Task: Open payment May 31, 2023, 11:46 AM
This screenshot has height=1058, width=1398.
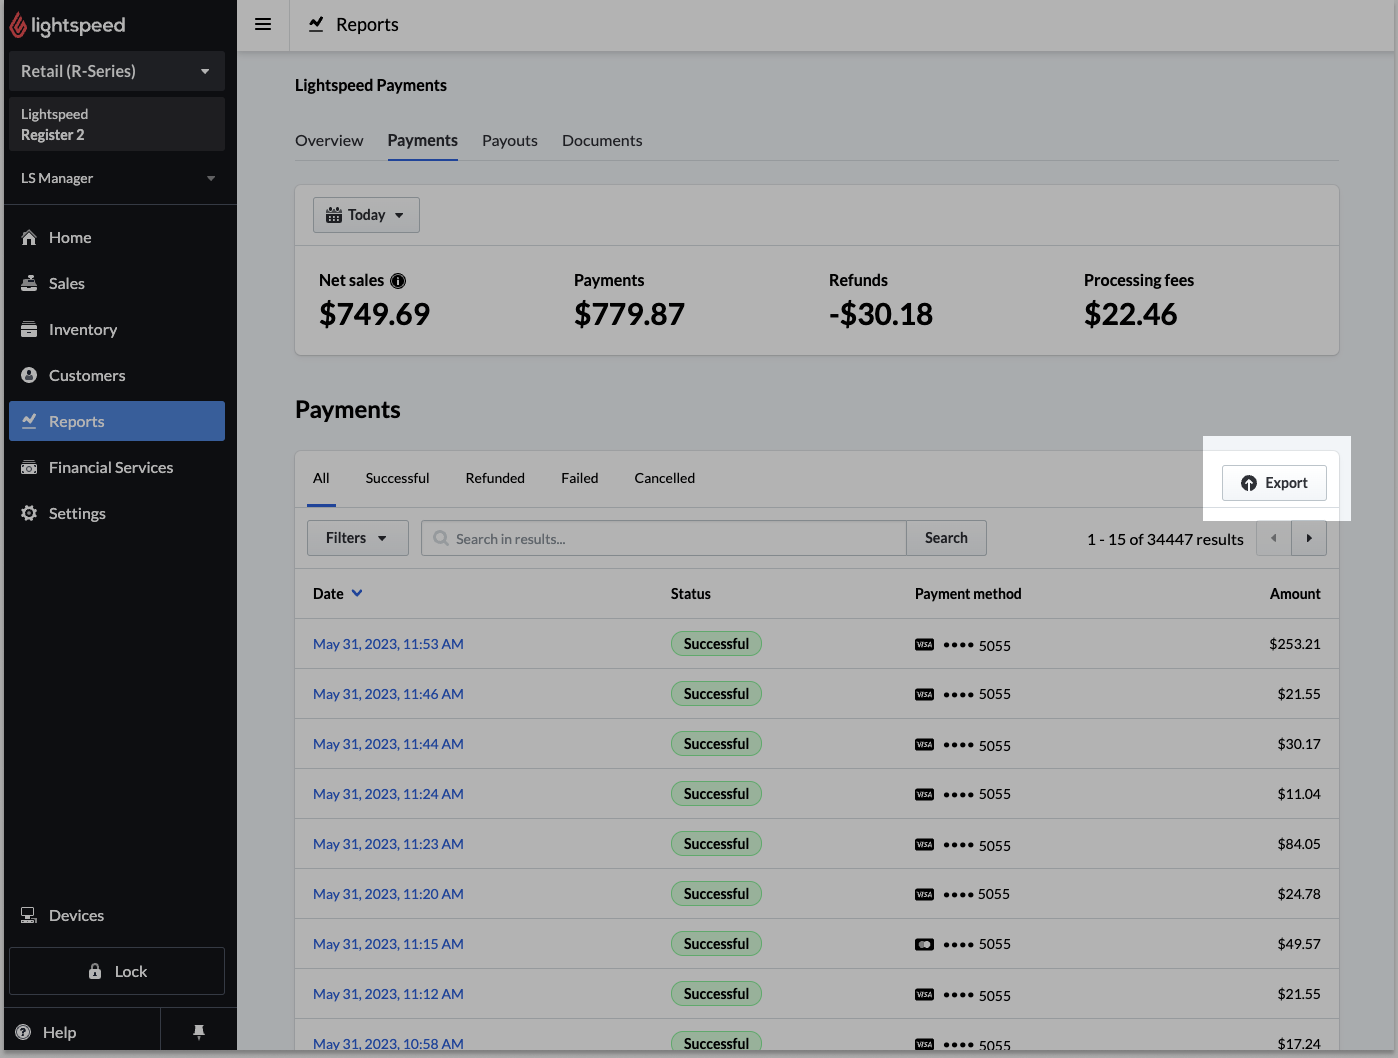Action: [x=388, y=694]
